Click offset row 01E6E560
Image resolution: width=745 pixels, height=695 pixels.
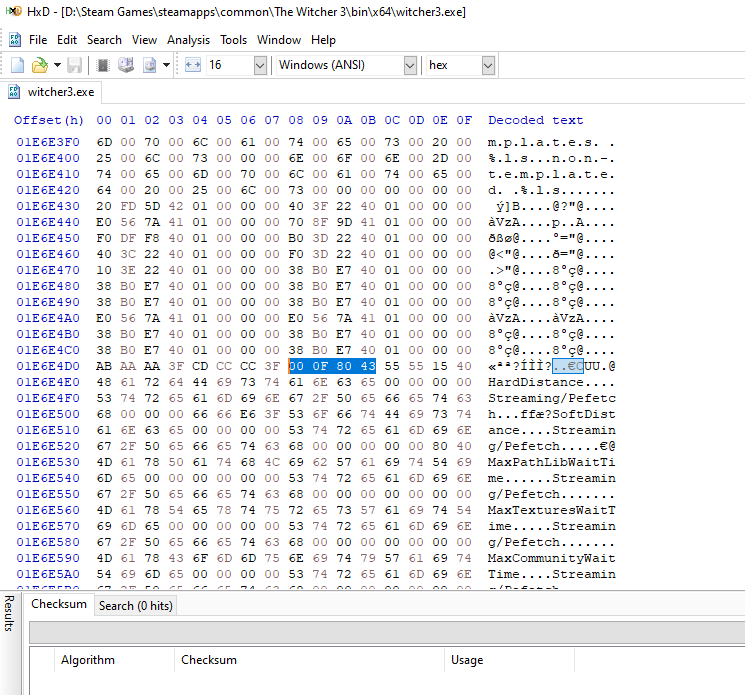point(48,510)
